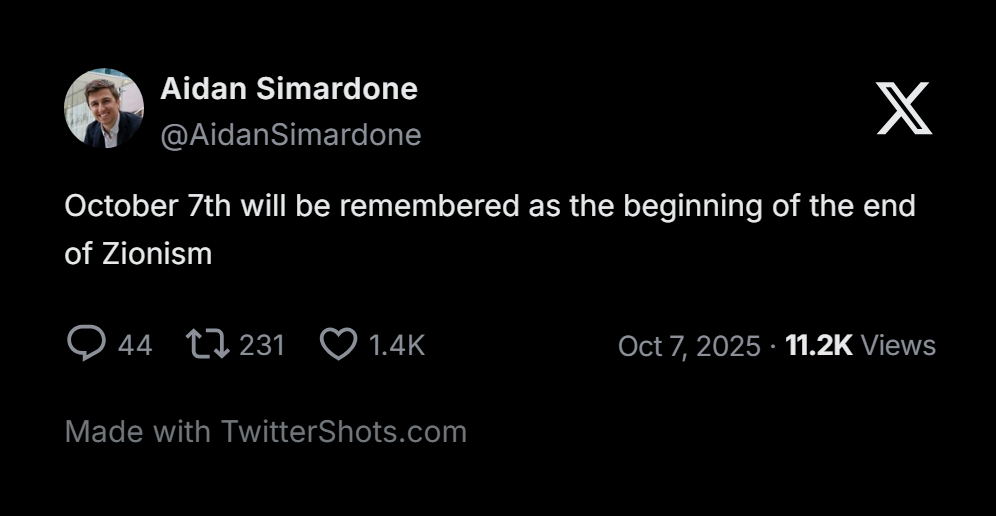Click the reply speech bubble icon
The image size is (996, 516).
point(87,345)
